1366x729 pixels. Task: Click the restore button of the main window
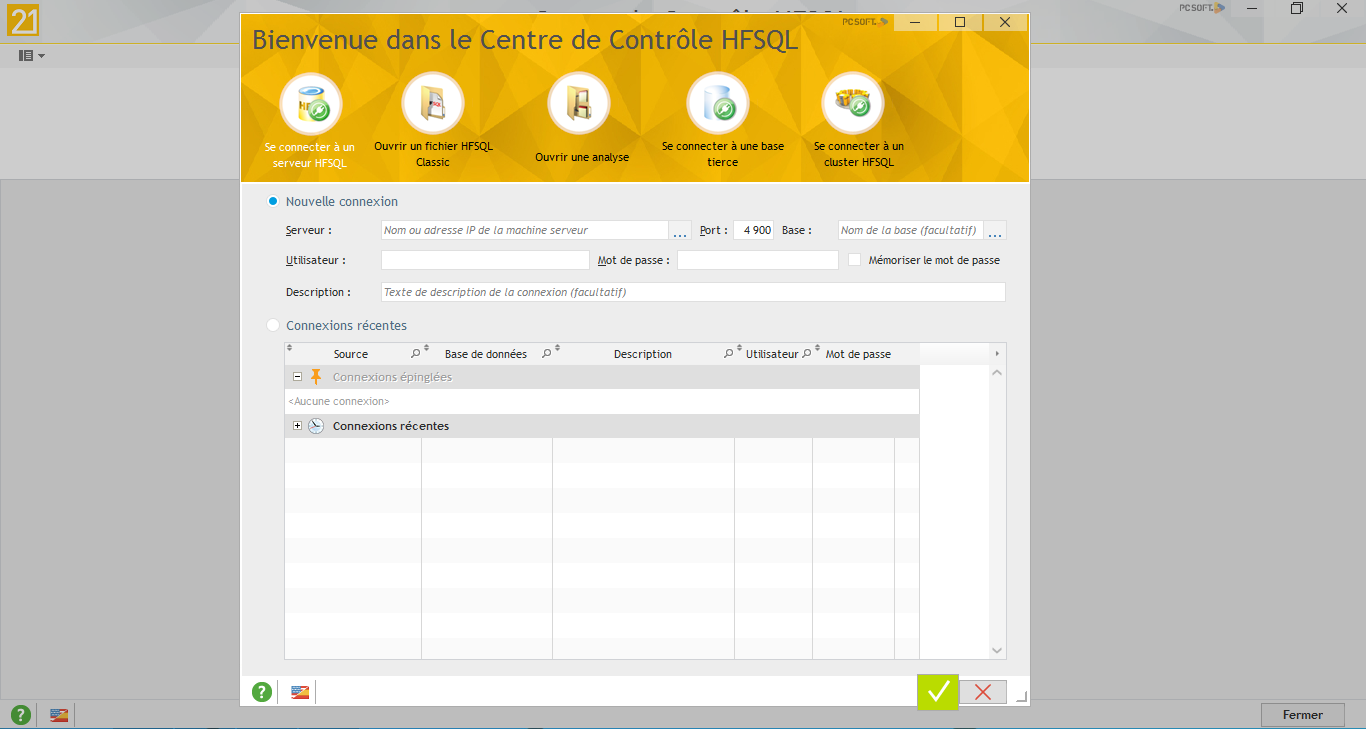pos(1297,8)
